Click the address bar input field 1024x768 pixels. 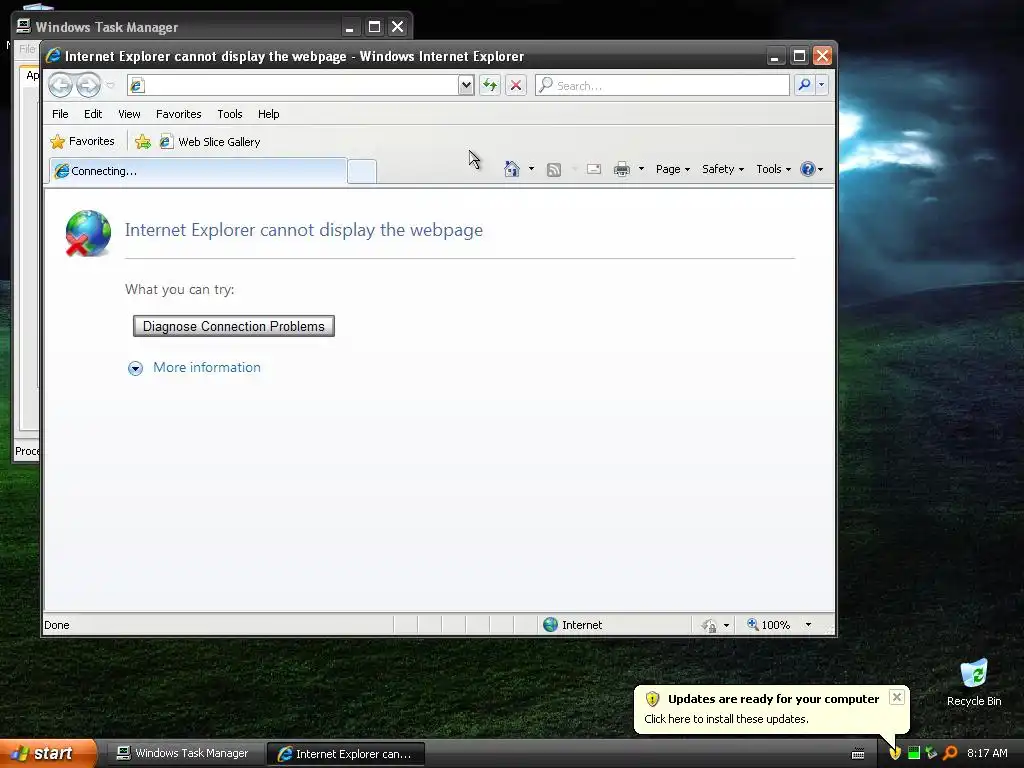(293, 85)
